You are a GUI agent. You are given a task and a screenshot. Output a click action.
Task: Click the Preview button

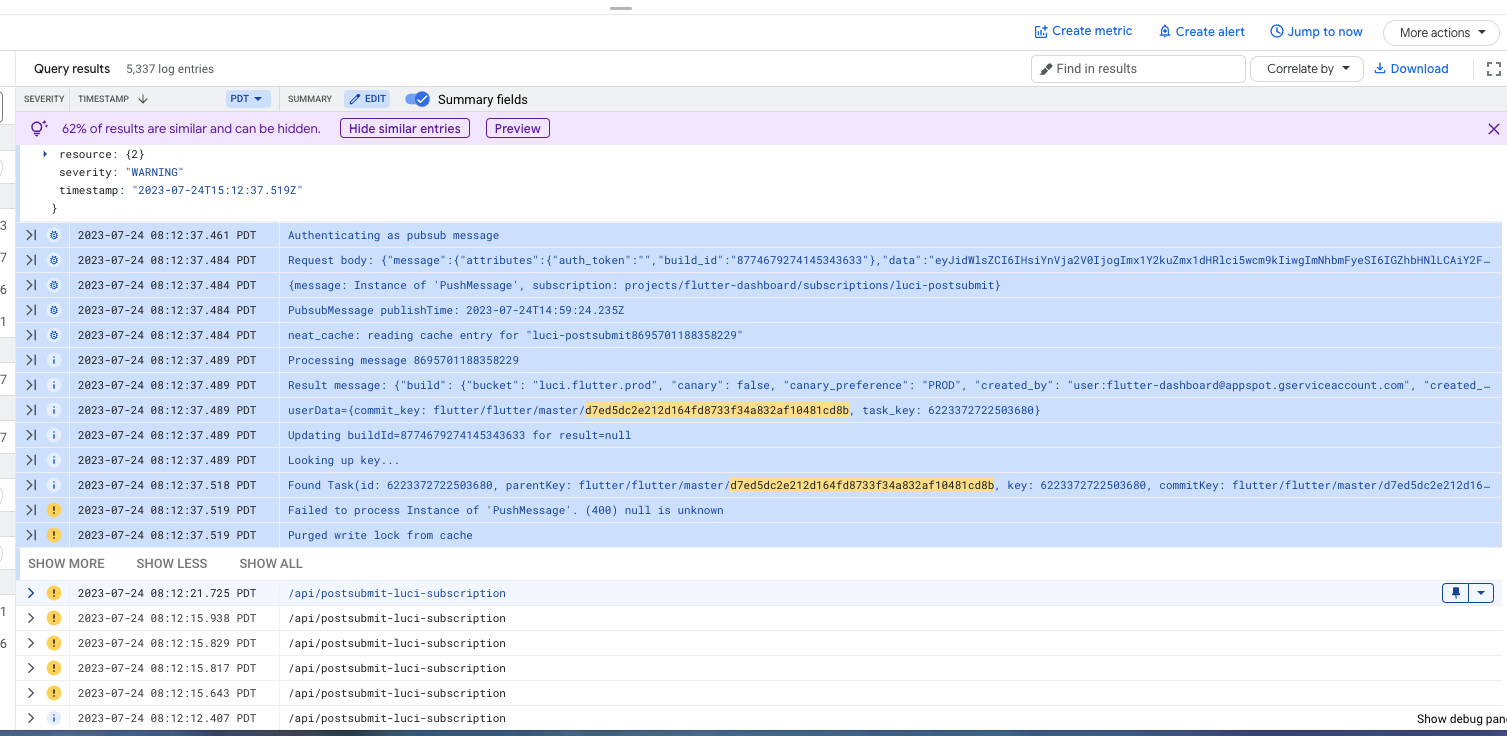[517, 128]
